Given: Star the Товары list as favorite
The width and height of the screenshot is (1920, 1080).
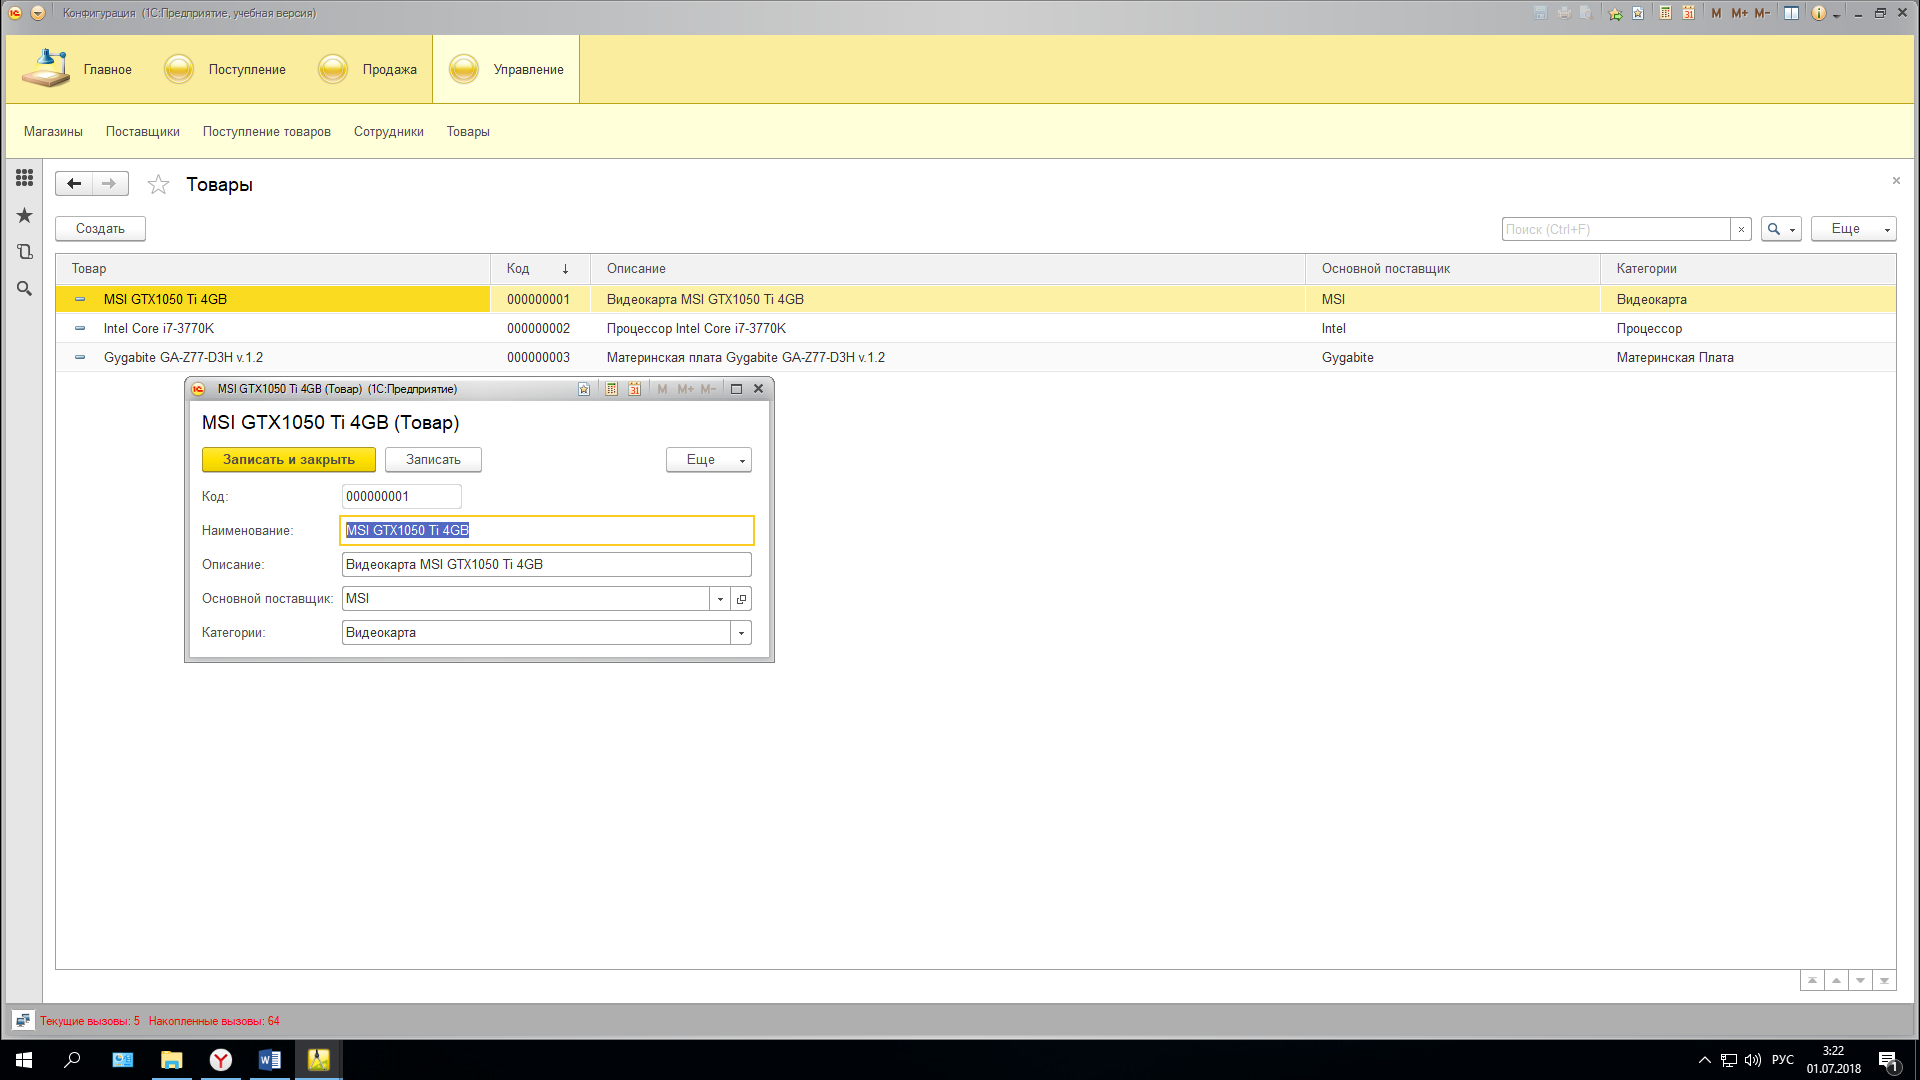Looking at the screenshot, I should point(158,184).
